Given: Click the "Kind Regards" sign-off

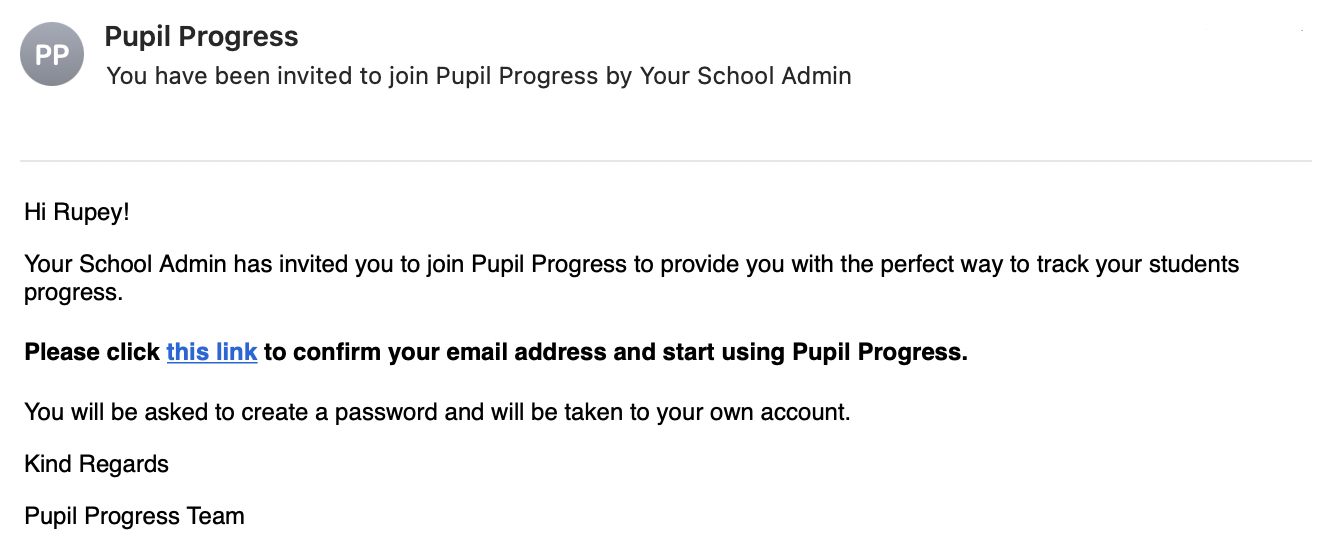Looking at the screenshot, I should pyautogui.click(x=96, y=464).
